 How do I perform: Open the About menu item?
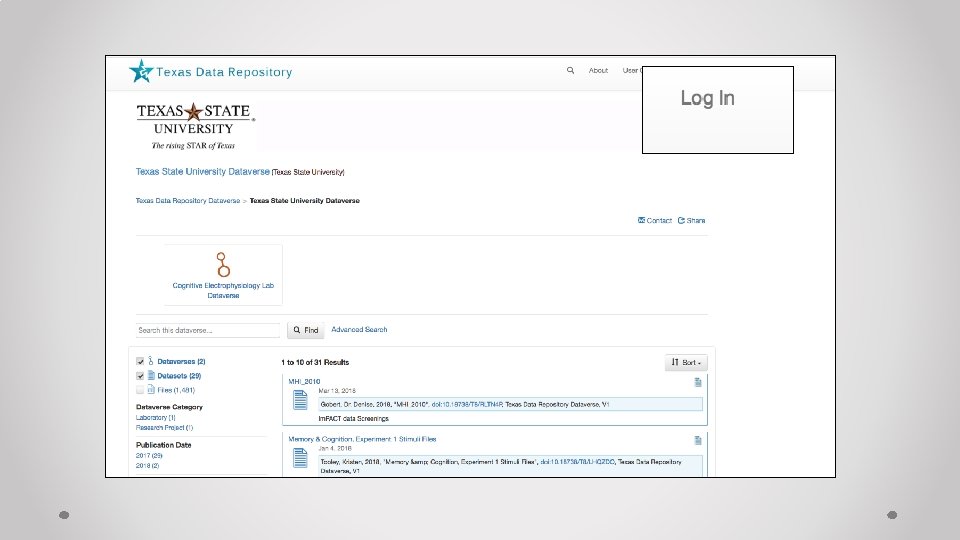[598, 70]
